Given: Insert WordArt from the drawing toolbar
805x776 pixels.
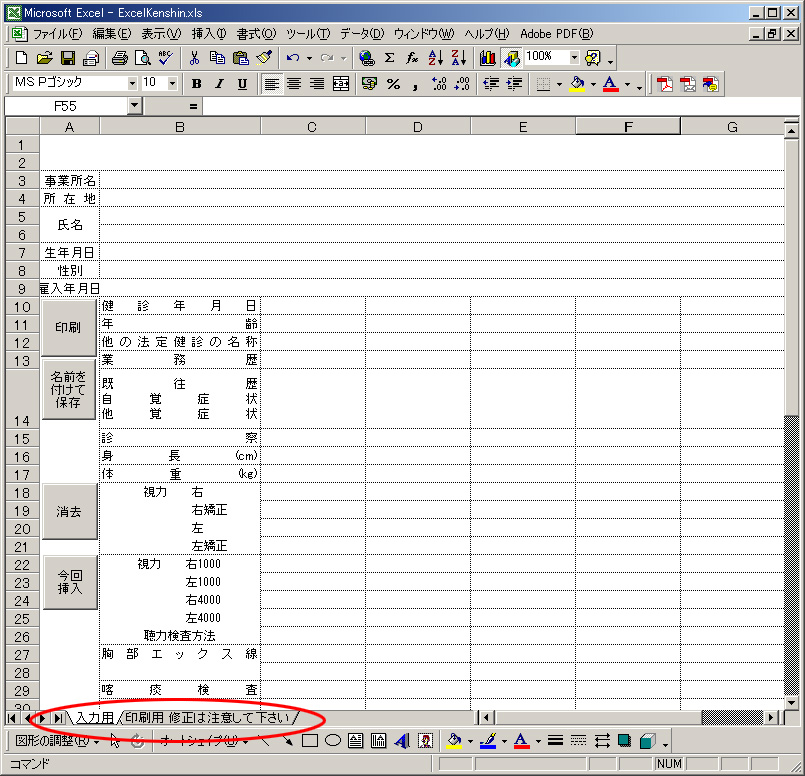Looking at the screenshot, I should tap(402, 741).
